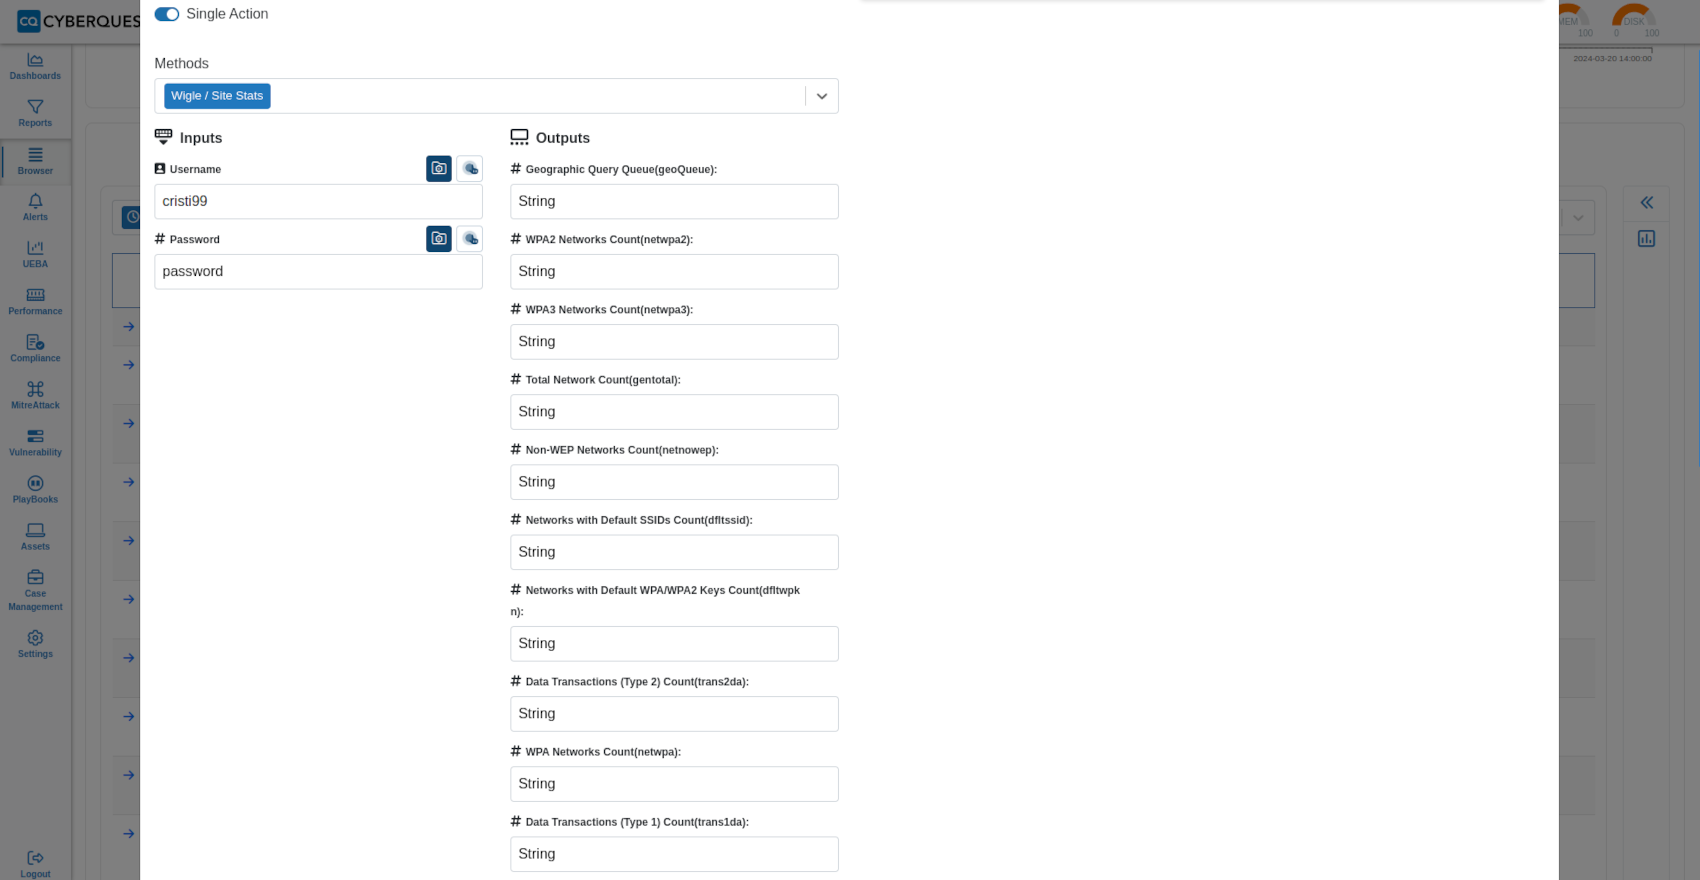The width and height of the screenshot is (1700, 880).
Task: Click the cloud icon next to Password
Action: (470, 238)
